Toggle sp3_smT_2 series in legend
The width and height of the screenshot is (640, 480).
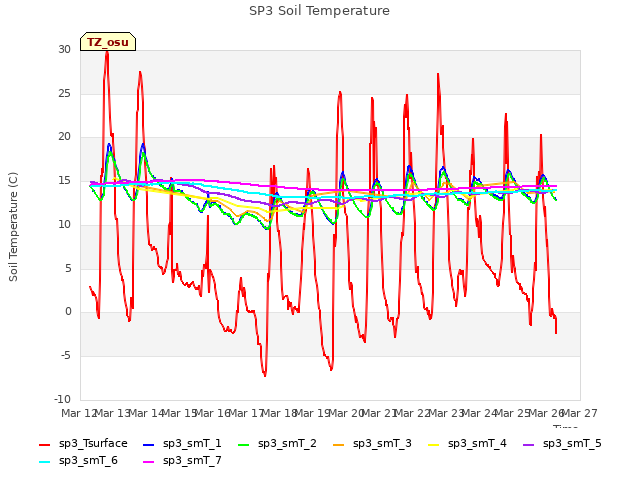click(x=278, y=444)
